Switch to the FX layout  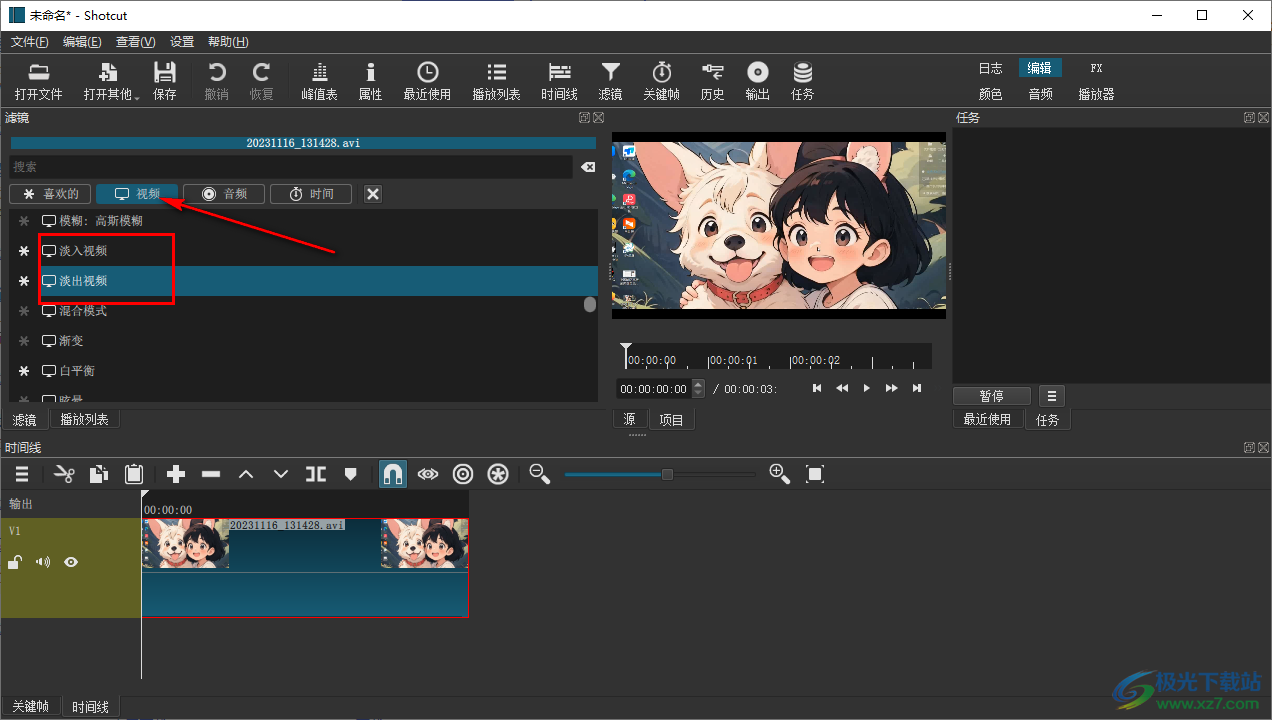tap(1096, 68)
